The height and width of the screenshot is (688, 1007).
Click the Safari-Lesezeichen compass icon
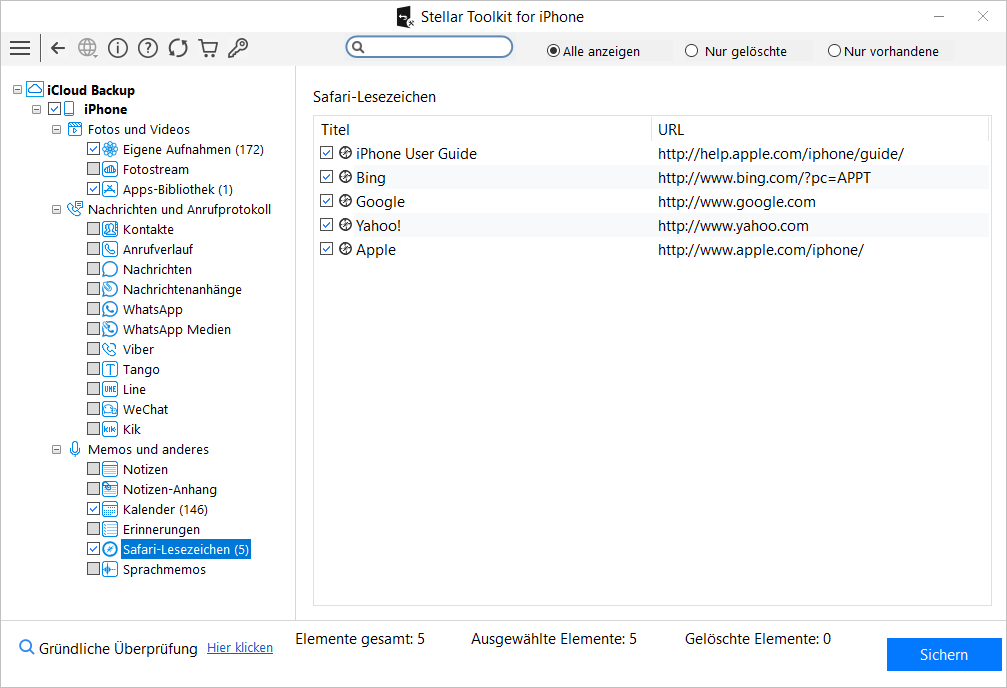pos(110,549)
